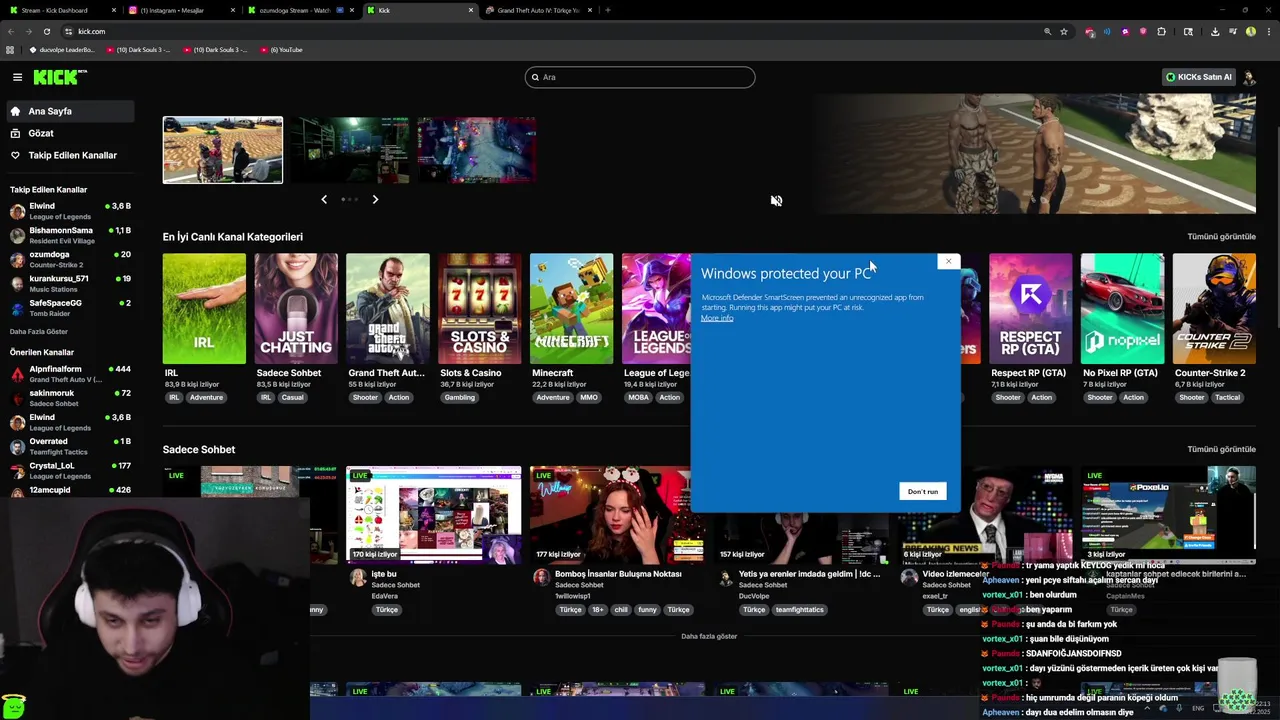The image size is (1280, 720).
Task: Click the kick.com address bar
Action: (550, 31)
